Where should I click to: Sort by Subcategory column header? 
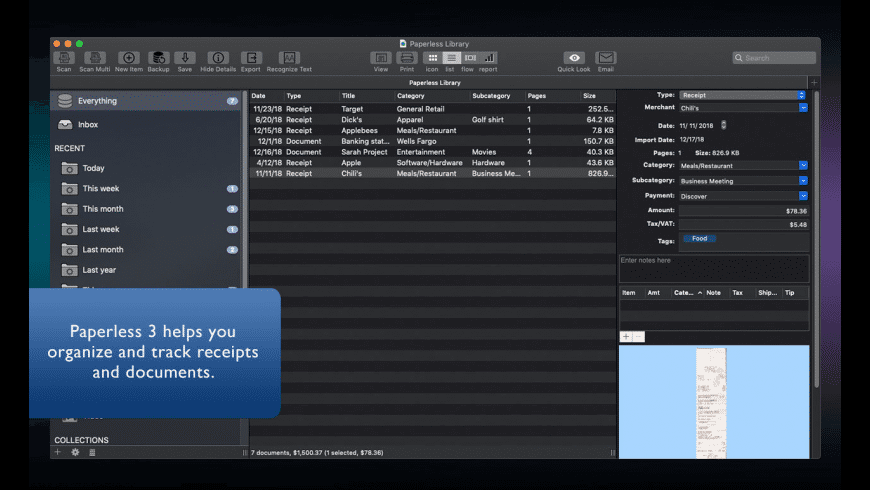pyautogui.click(x=497, y=96)
